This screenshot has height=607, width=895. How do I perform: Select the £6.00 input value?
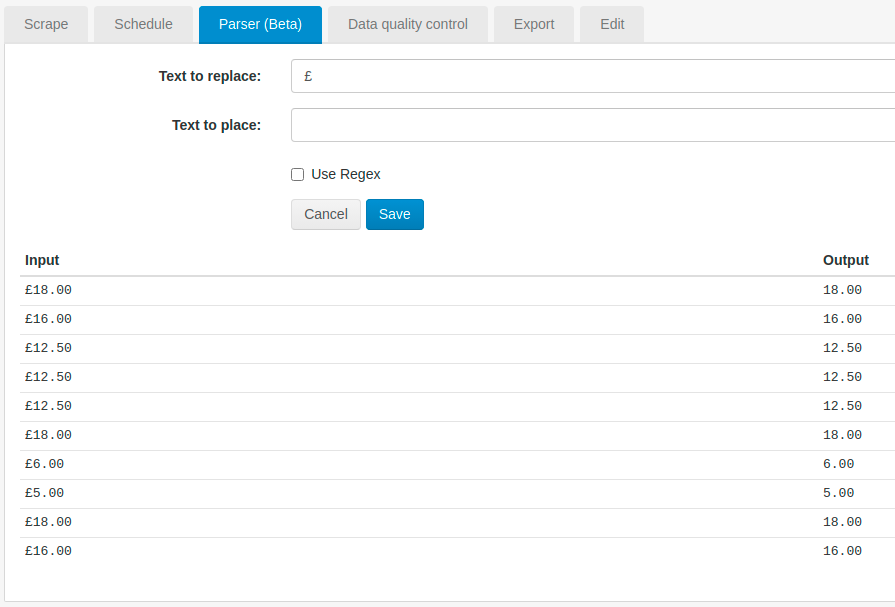click(x=43, y=463)
